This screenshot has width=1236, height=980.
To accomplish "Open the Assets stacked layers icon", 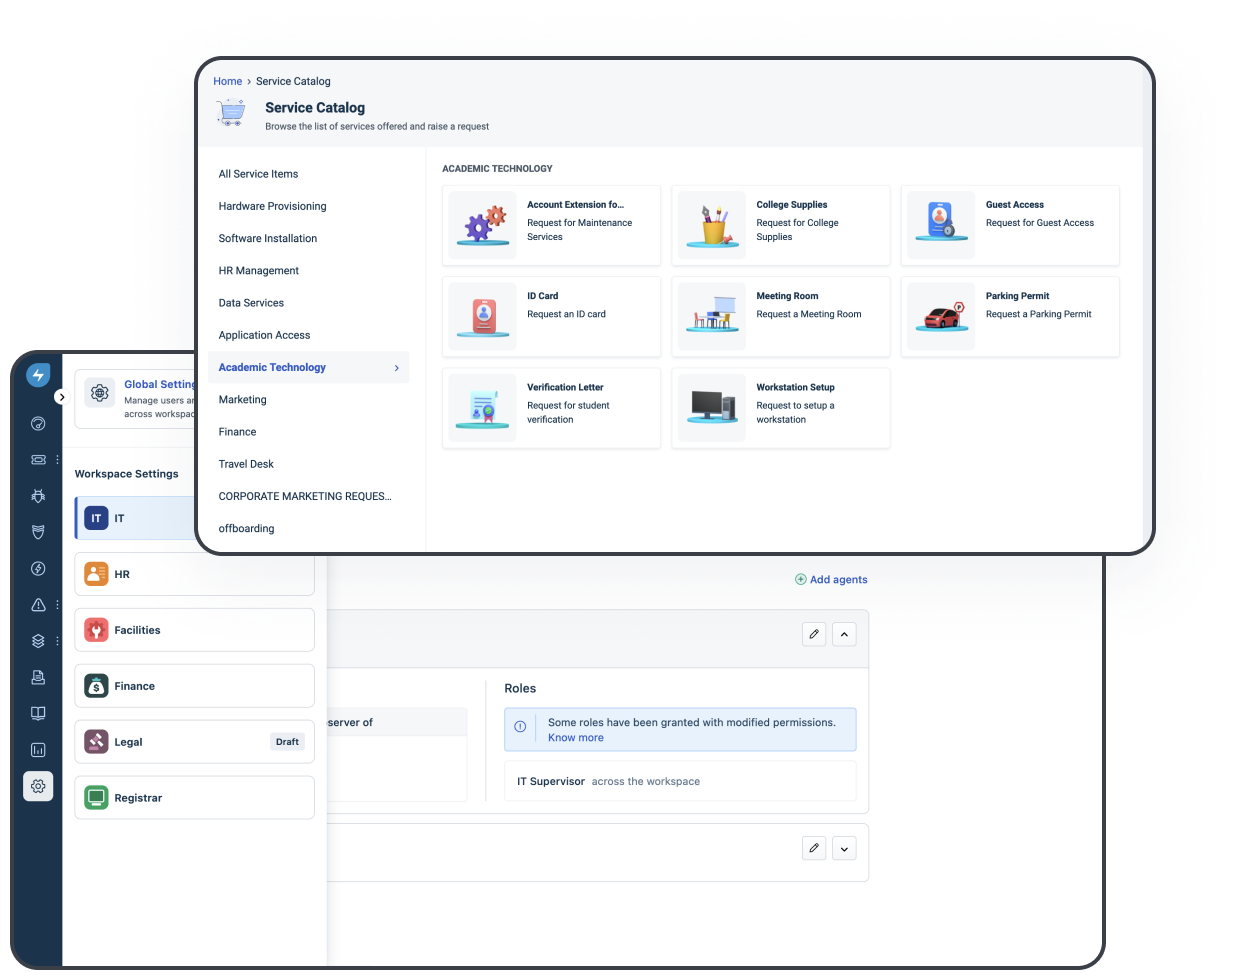I will pos(38,641).
